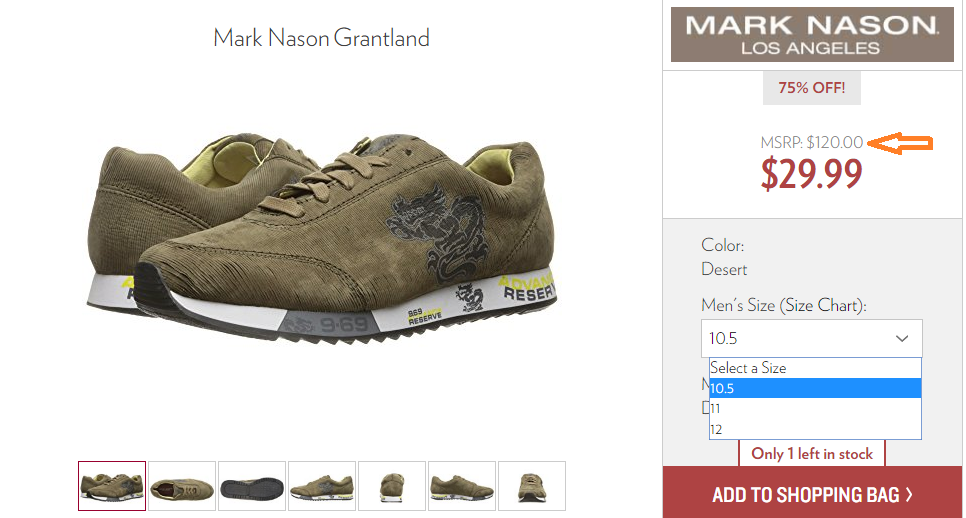The height and width of the screenshot is (518, 966).
Task: Click the Mark Nason Grantland product title
Action: click(321, 38)
